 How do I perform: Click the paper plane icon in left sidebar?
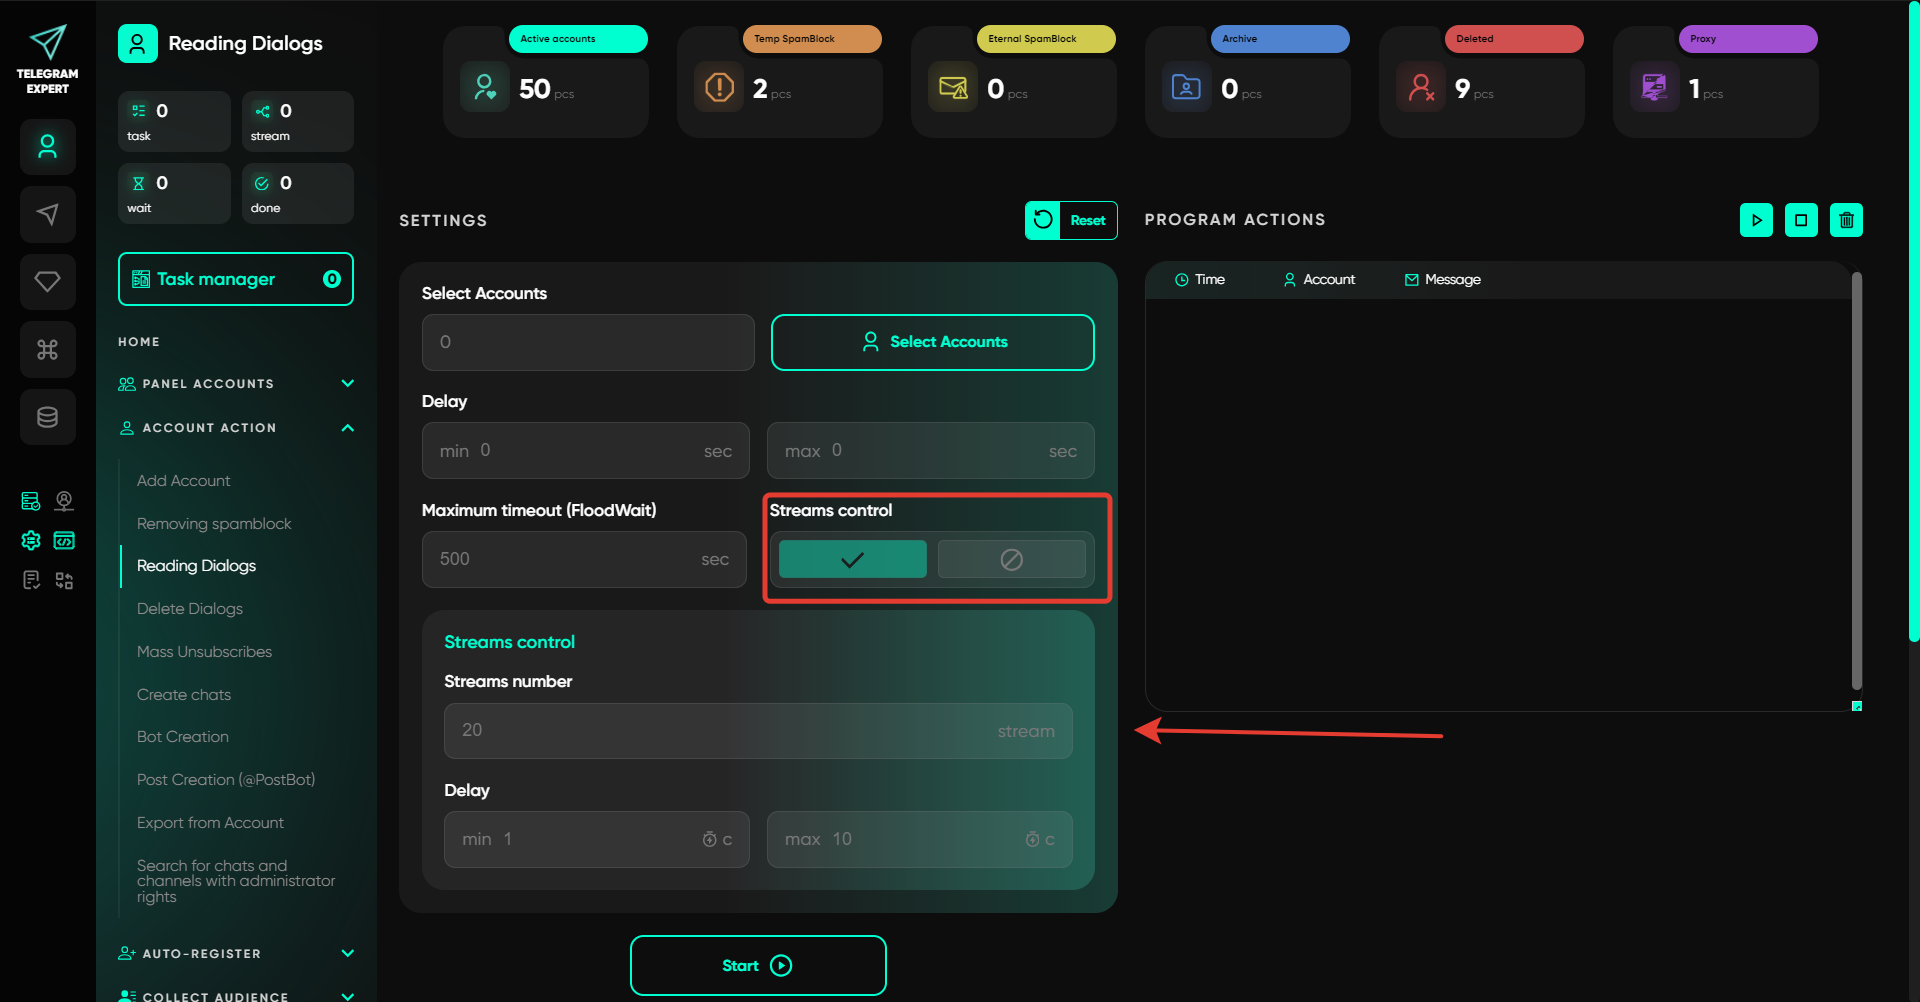tap(47, 214)
